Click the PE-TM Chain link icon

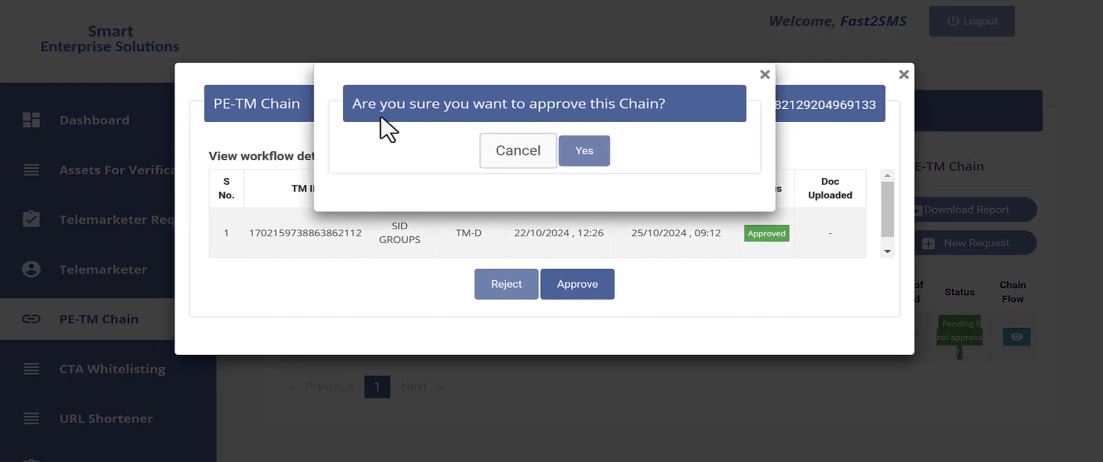click(31, 319)
